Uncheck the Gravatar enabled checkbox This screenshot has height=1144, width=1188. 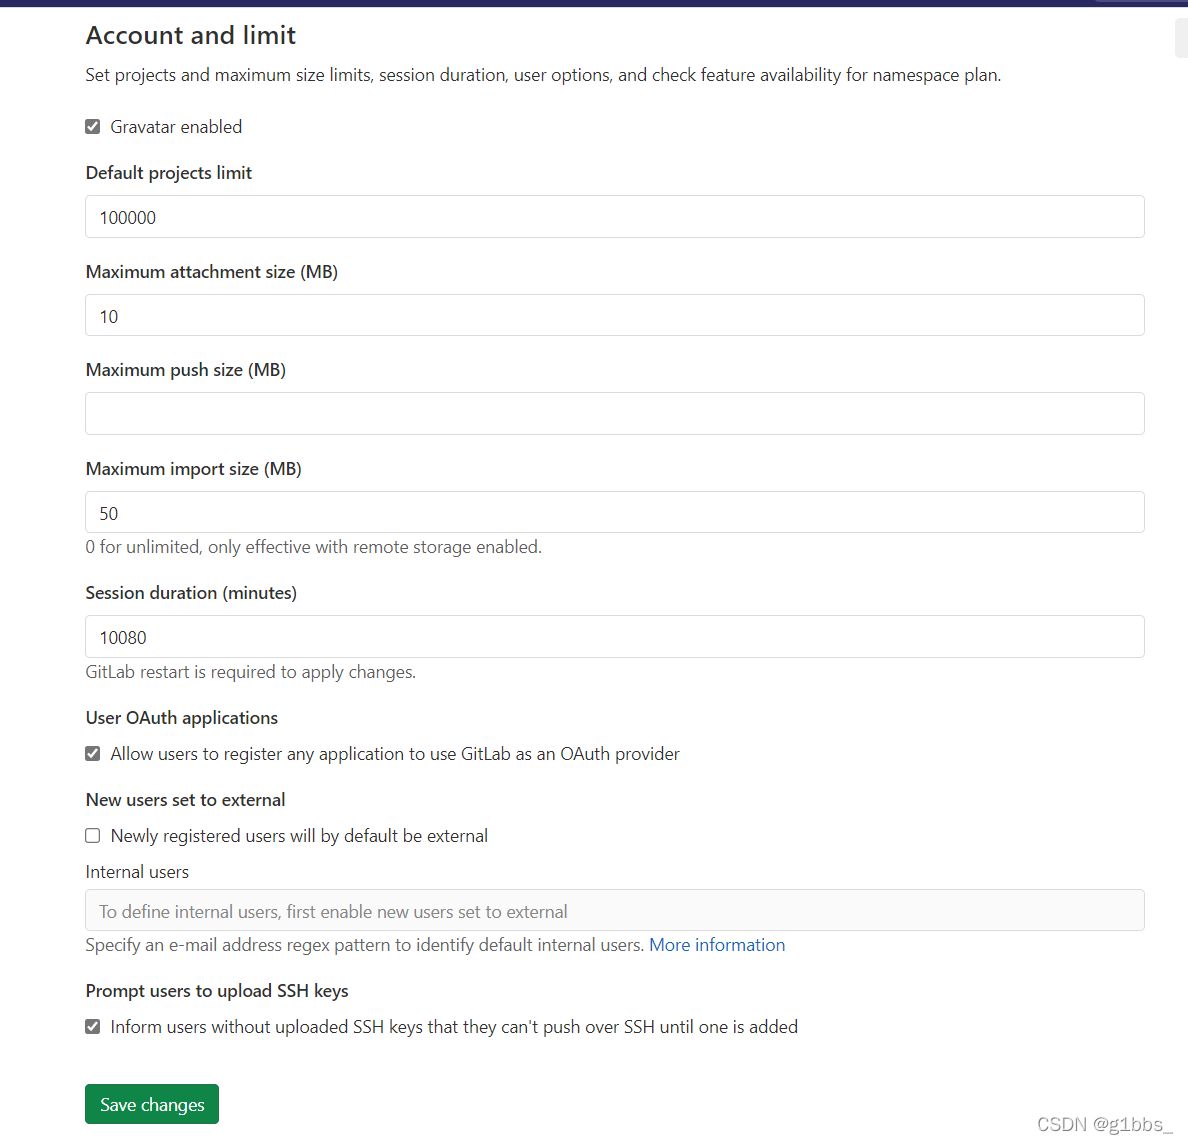coord(92,127)
